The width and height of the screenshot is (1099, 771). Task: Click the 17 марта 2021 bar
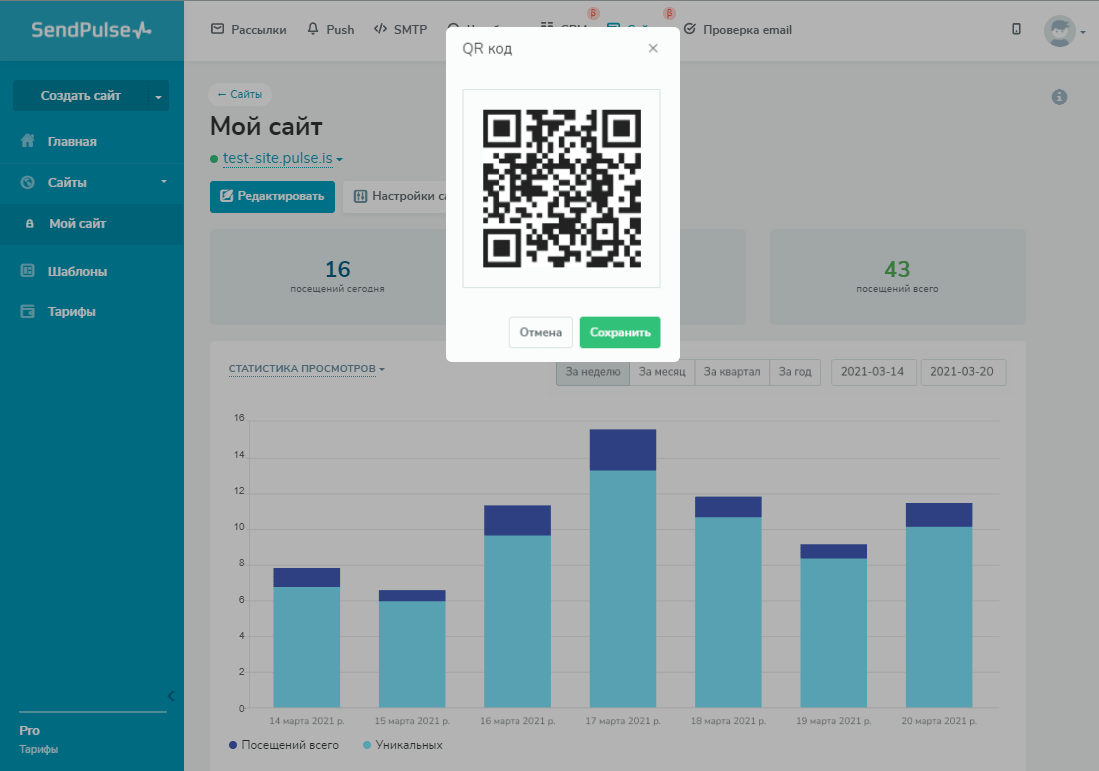(623, 568)
